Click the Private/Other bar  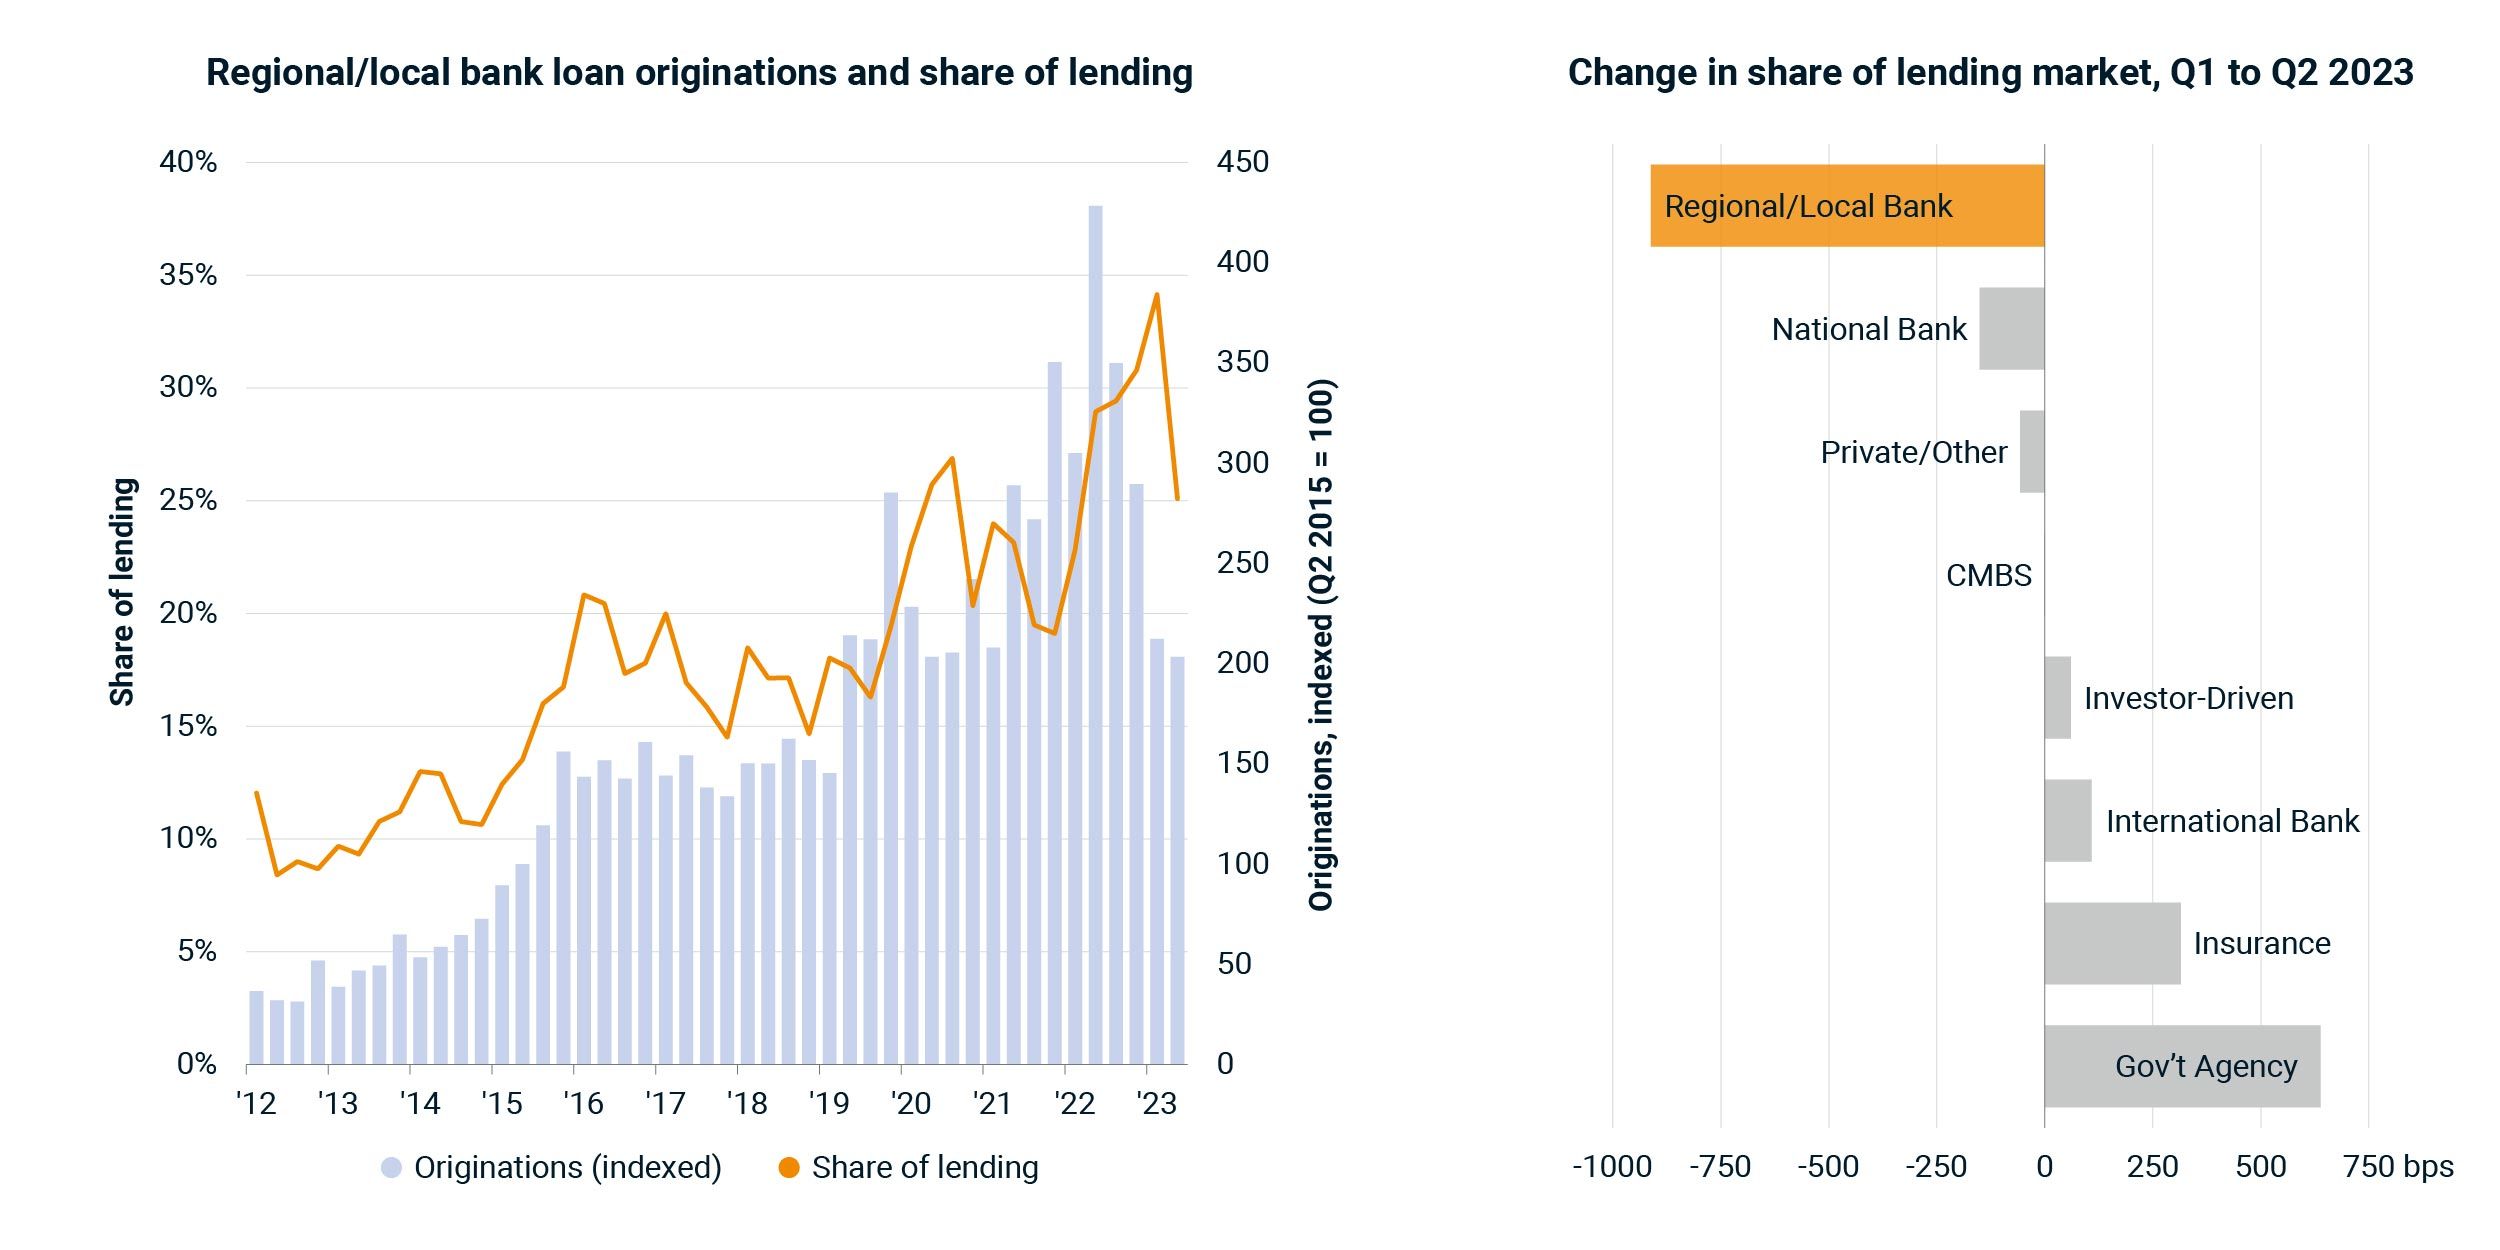coord(2031,452)
